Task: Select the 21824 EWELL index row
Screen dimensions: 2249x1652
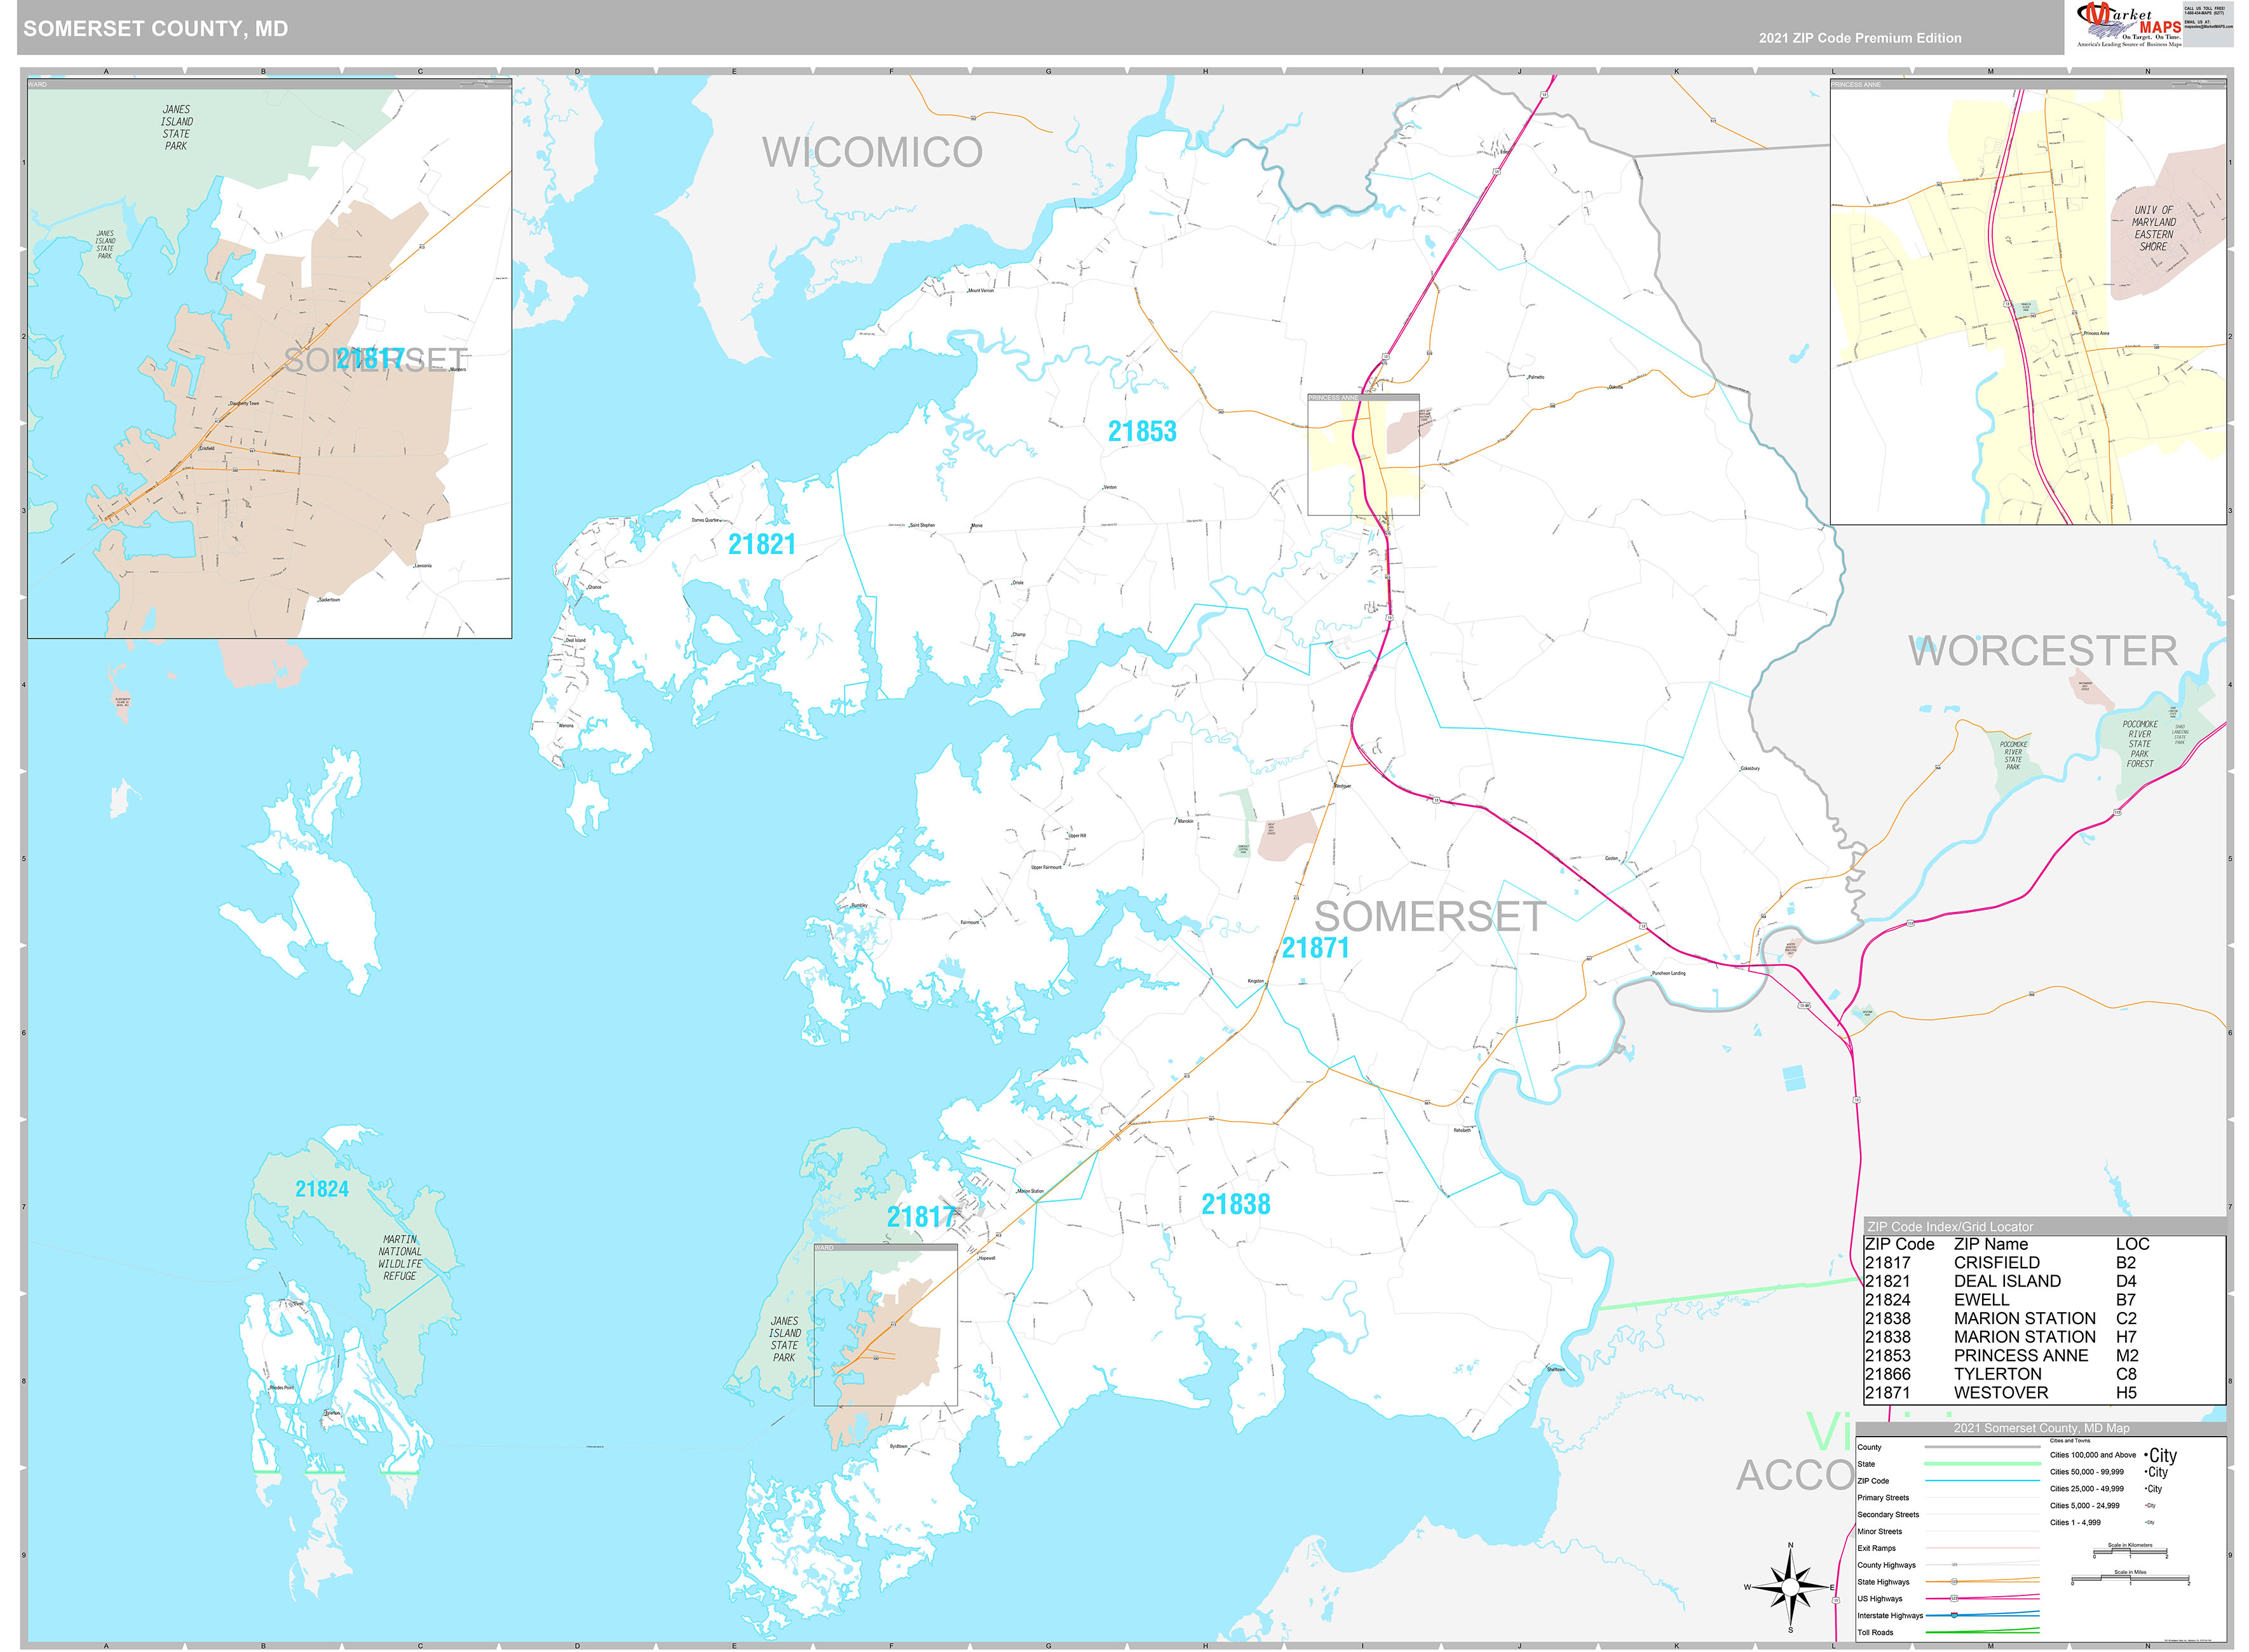Action: pyautogui.click(x=2044, y=1300)
